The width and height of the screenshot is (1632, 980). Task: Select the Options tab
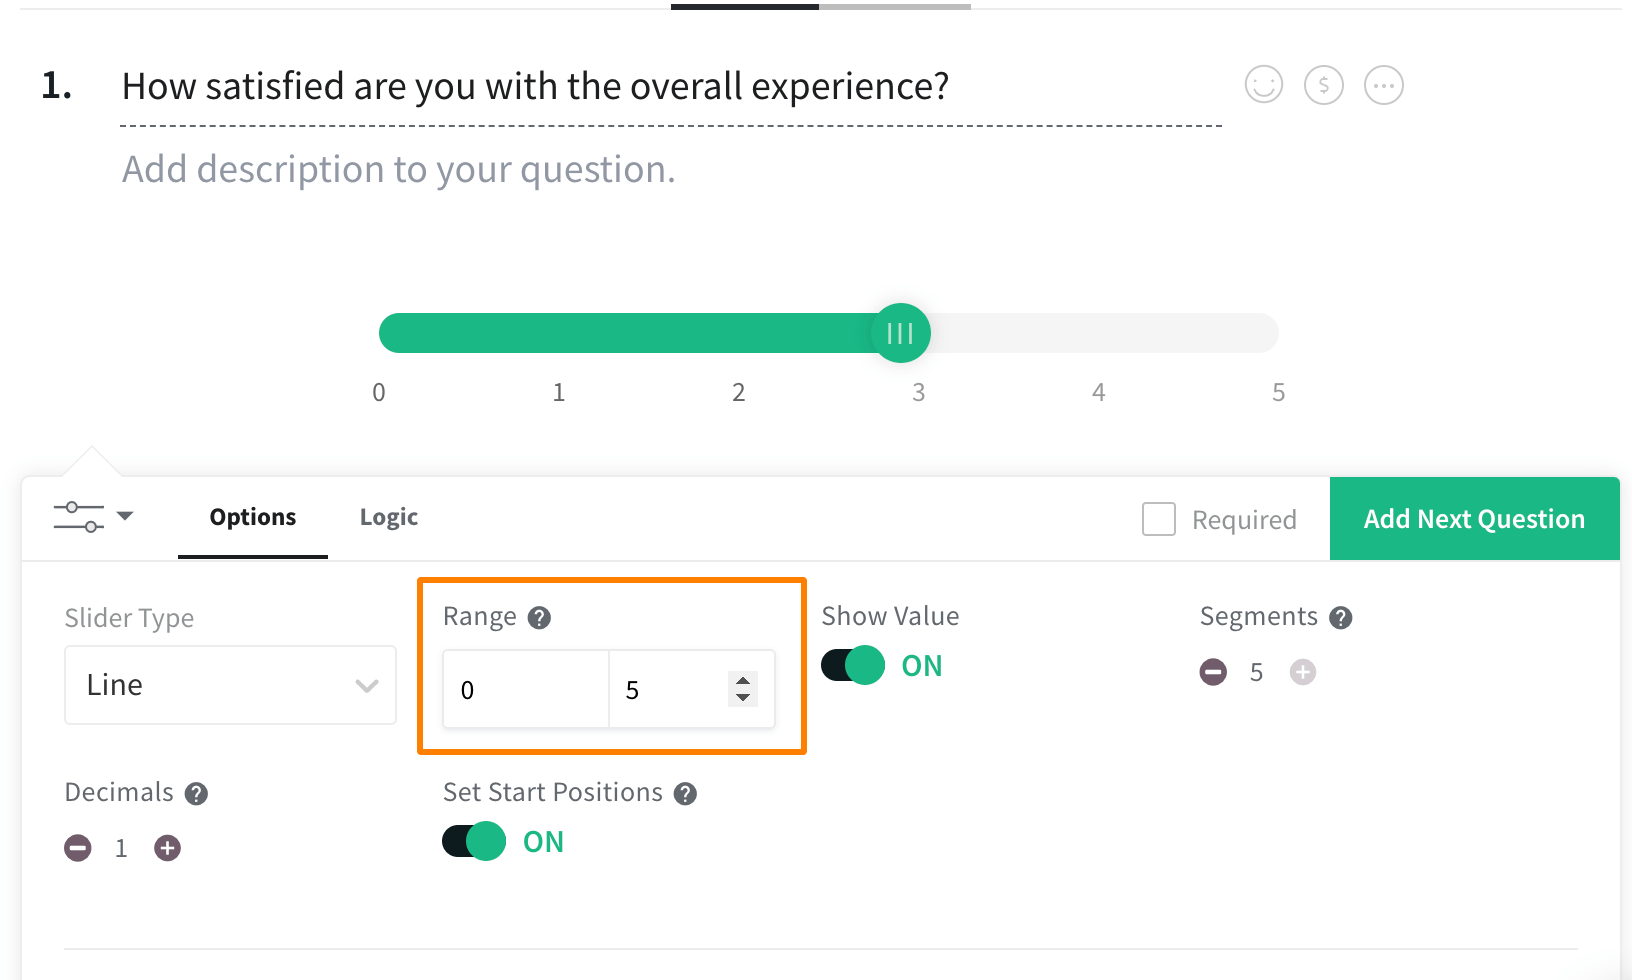point(252,517)
